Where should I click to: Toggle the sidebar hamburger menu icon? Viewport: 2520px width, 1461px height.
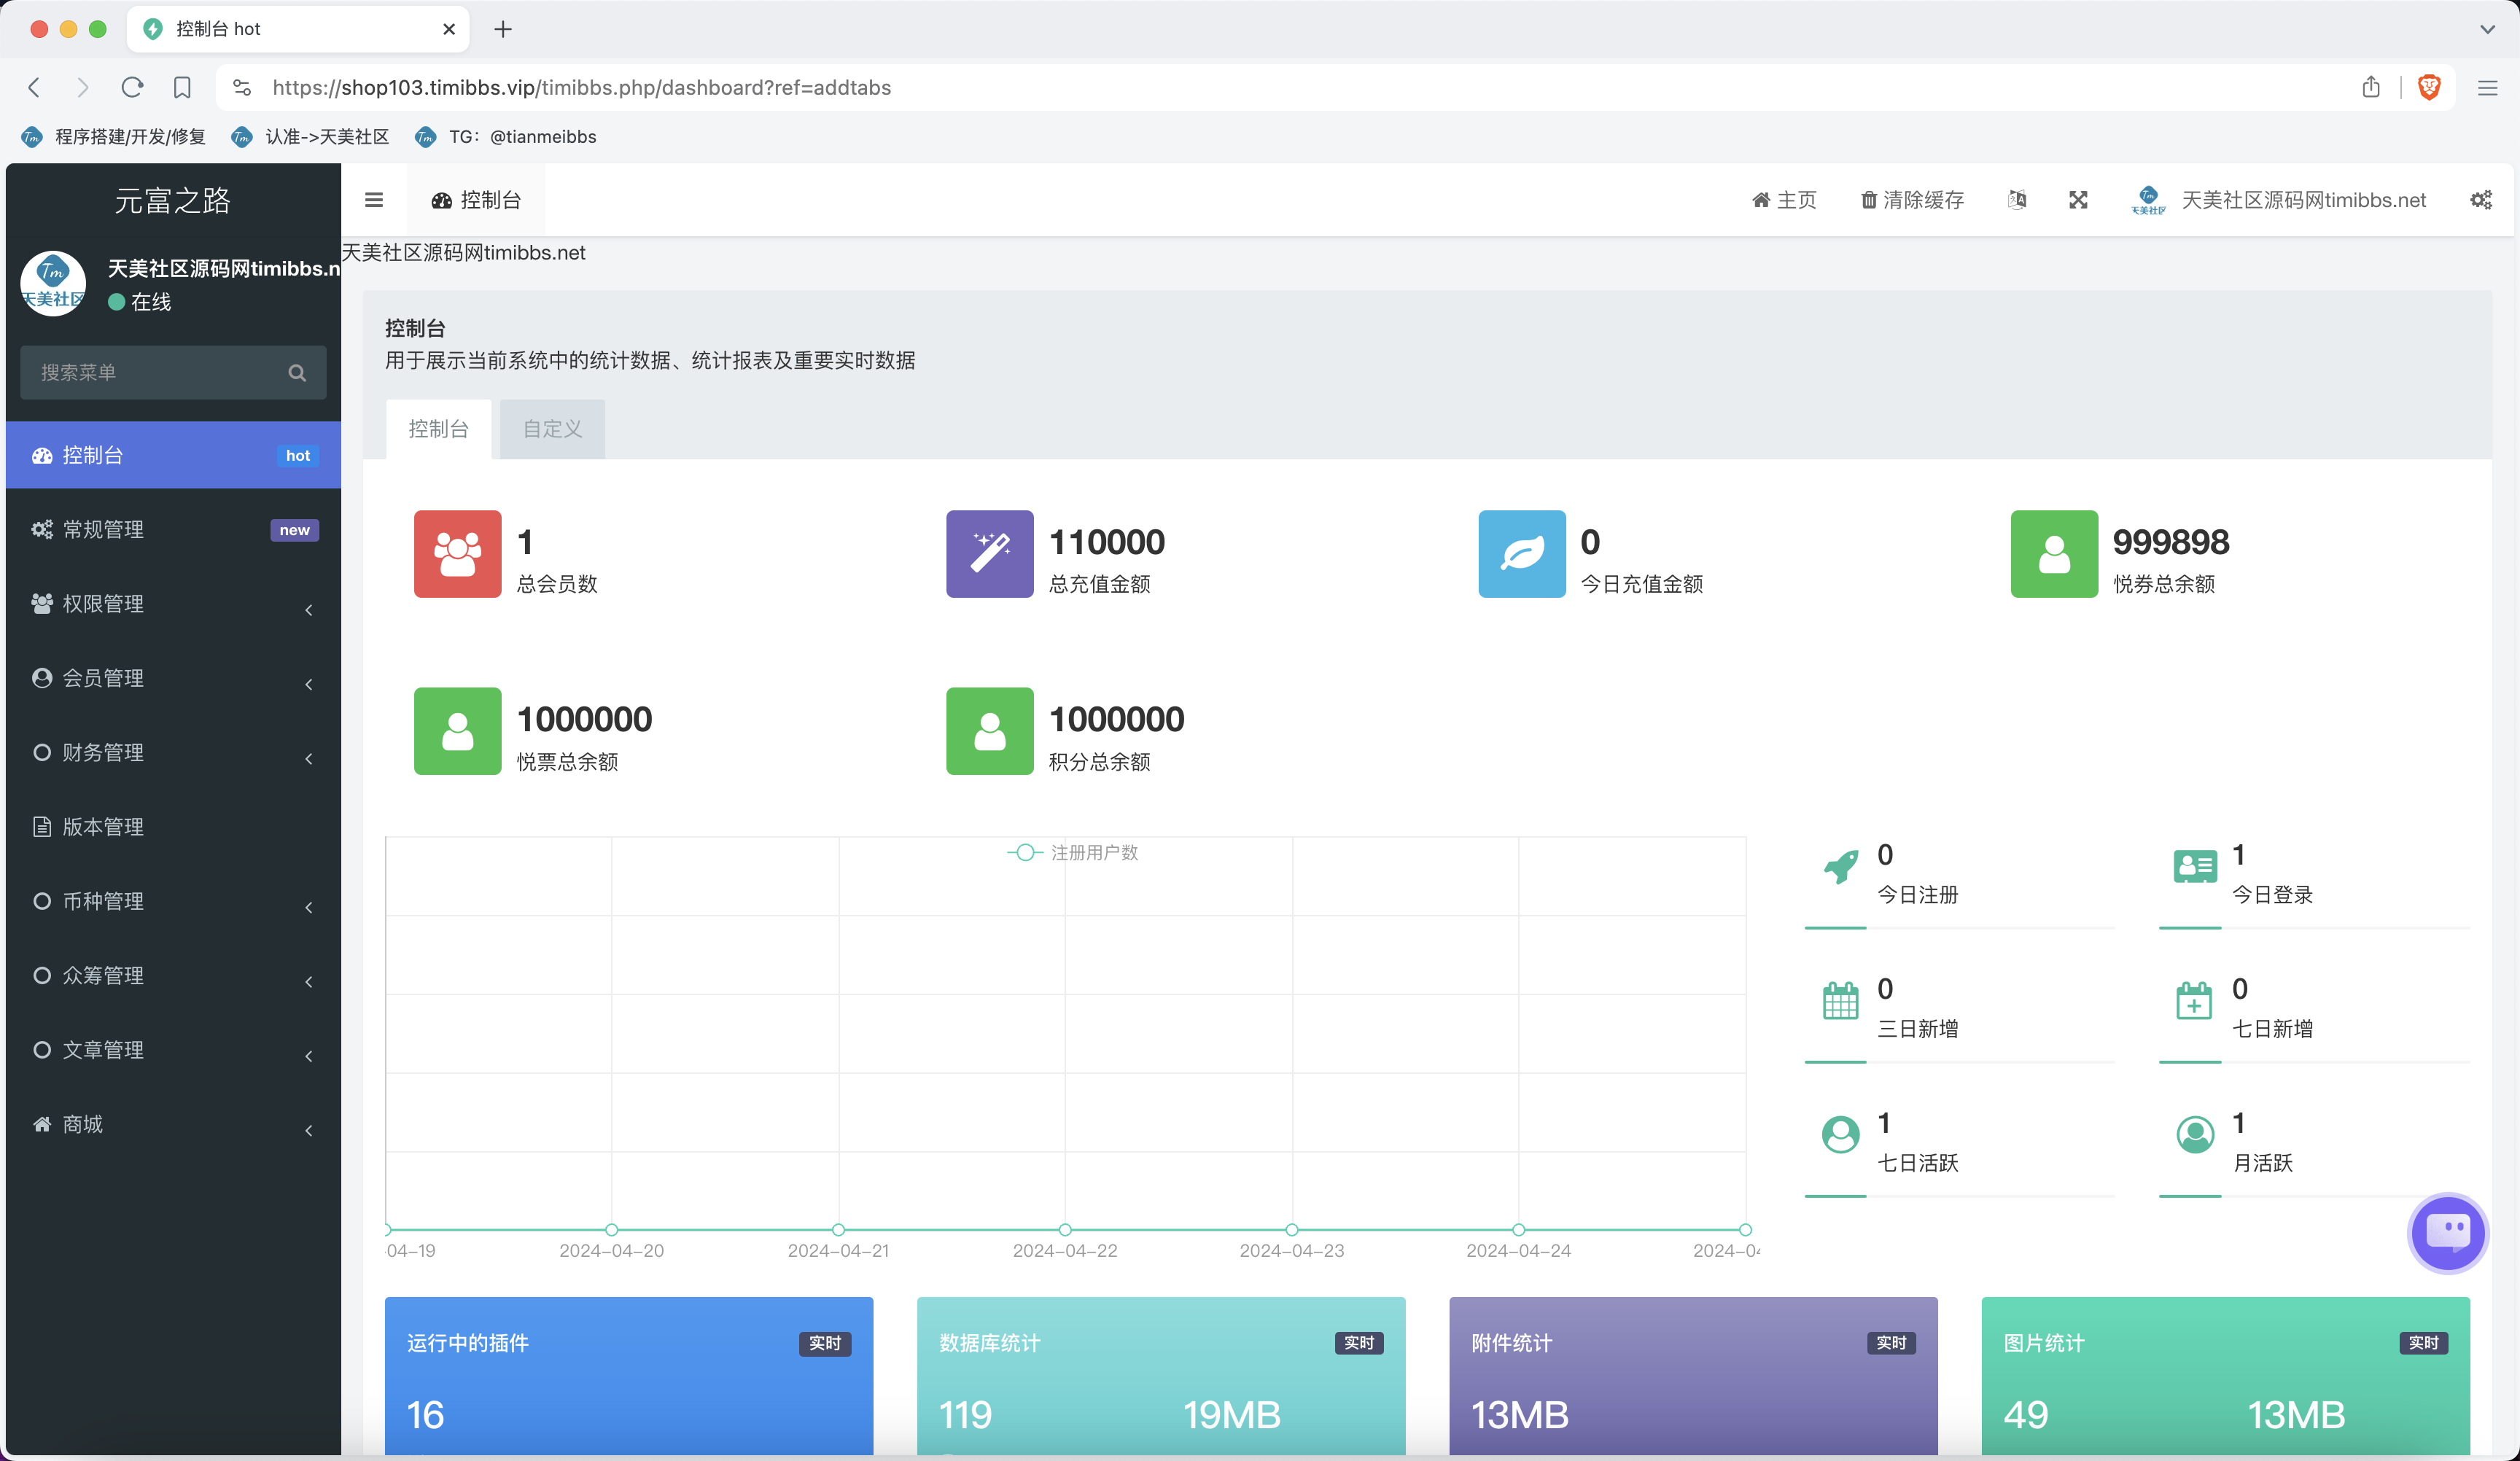tap(374, 200)
